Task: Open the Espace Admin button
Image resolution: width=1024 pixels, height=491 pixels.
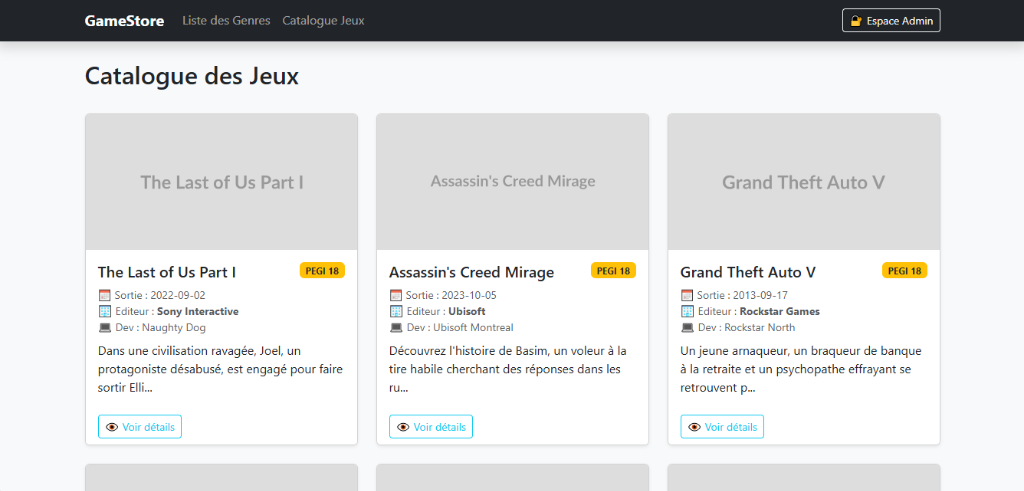Action: (x=891, y=20)
